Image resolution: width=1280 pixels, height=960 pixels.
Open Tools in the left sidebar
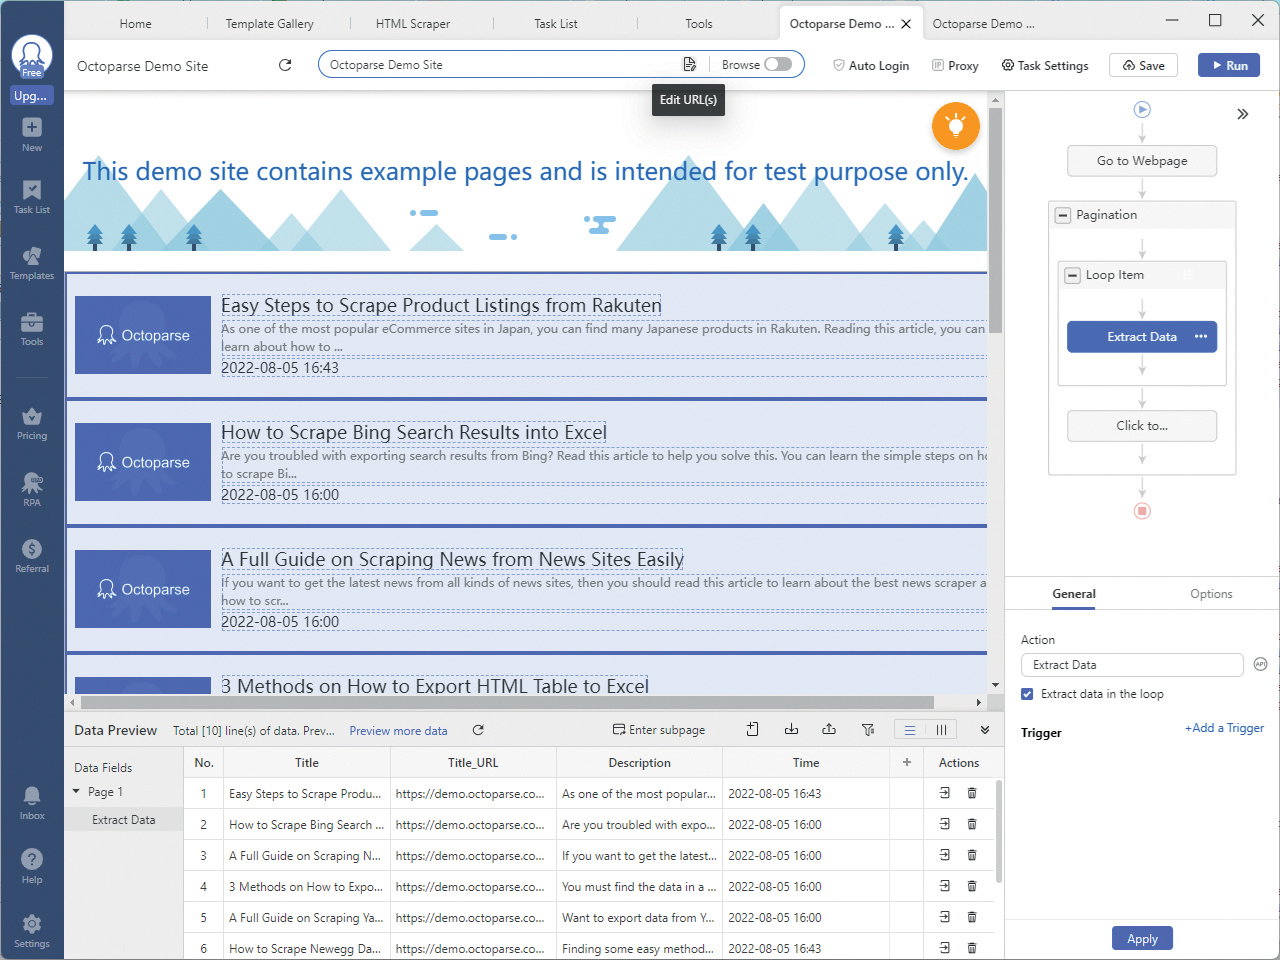(32, 329)
